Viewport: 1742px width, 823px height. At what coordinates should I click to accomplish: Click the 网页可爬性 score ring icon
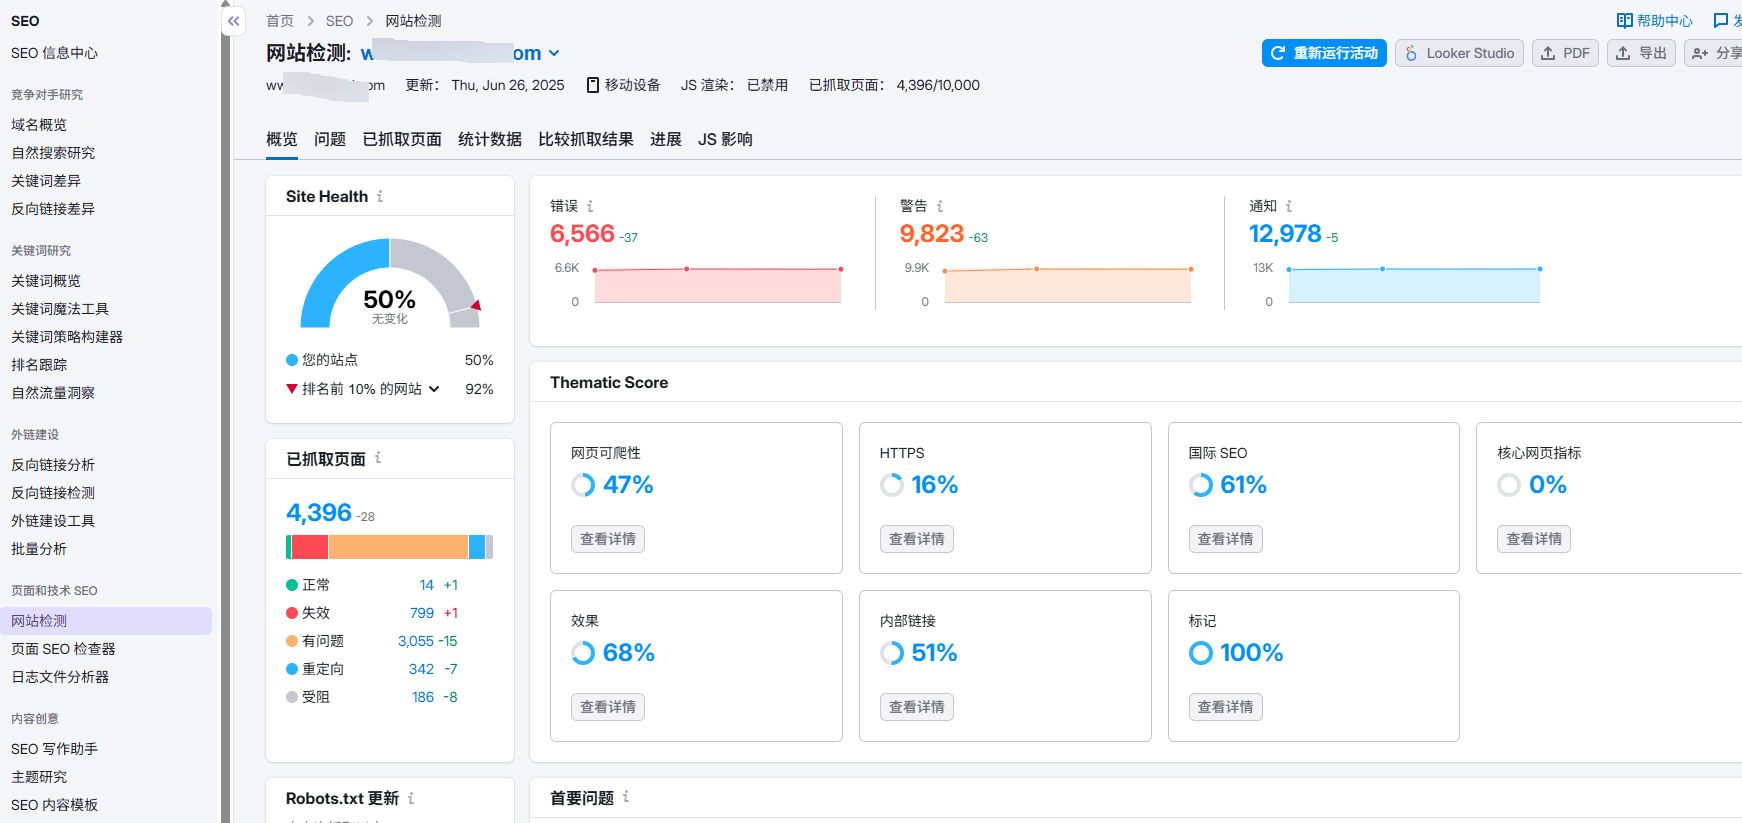pyautogui.click(x=583, y=485)
